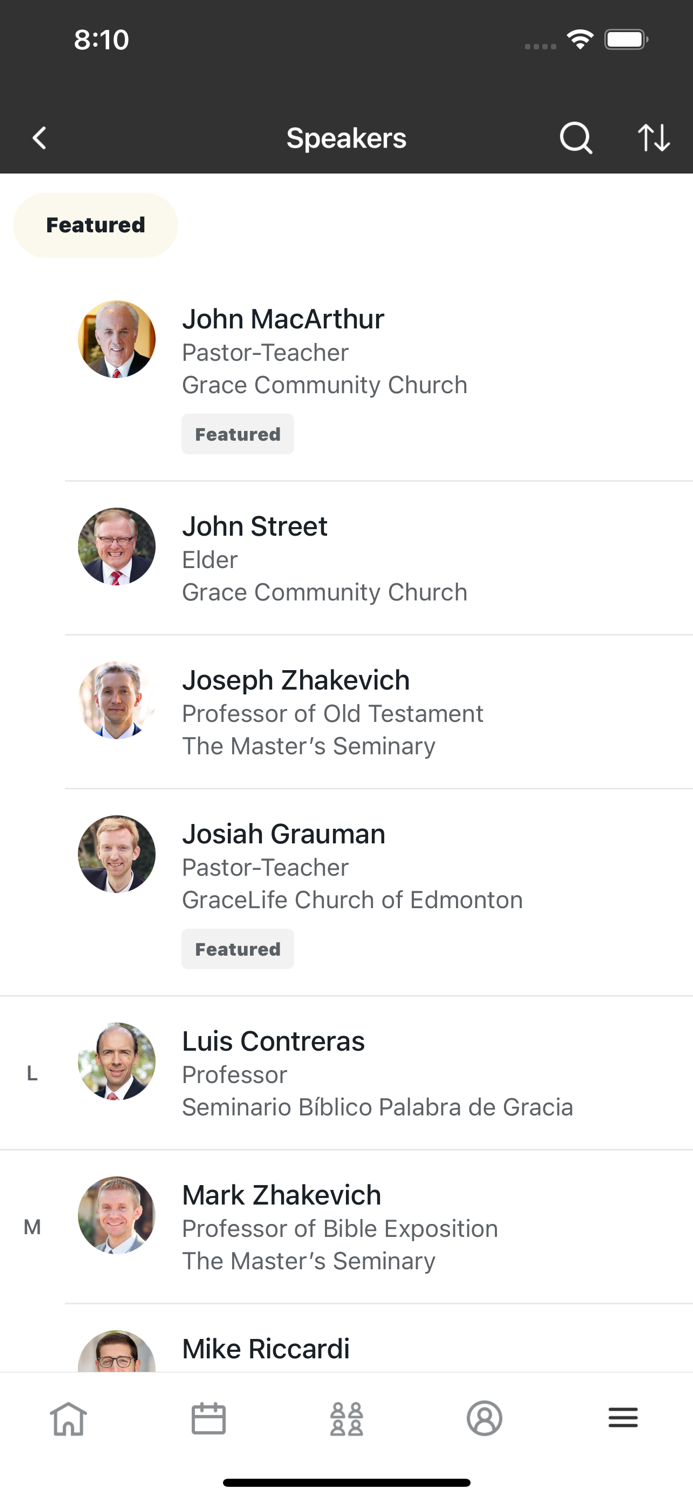Open the bottom navigation menu item
693x1500 pixels.
pos(623,1417)
